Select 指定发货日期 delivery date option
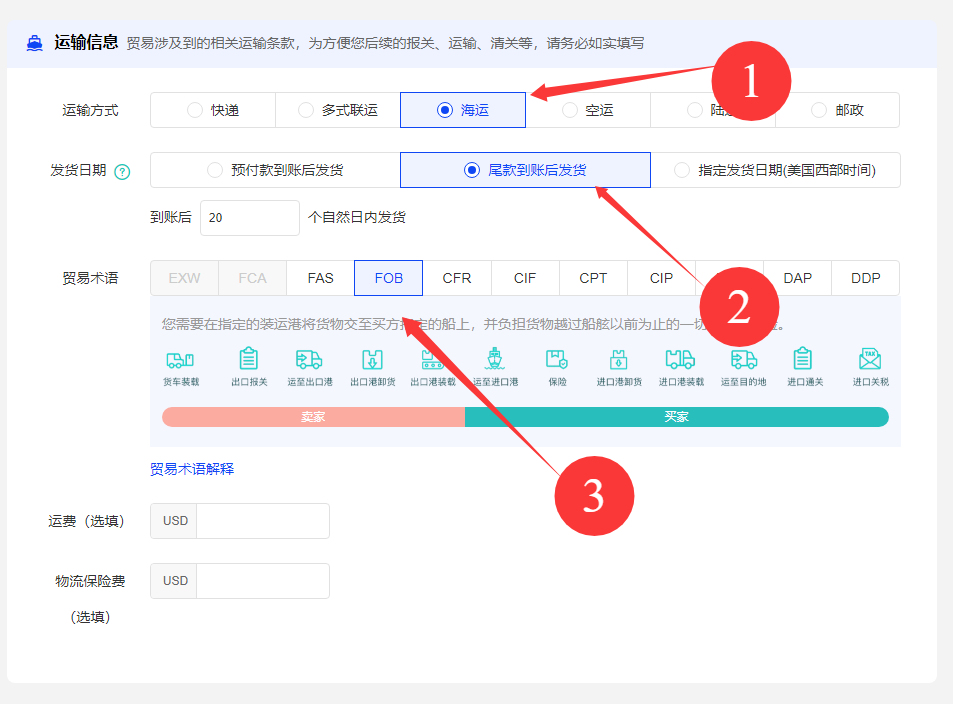Image resolution: width=953 pixels, height=704 pixels. point(775,170)
